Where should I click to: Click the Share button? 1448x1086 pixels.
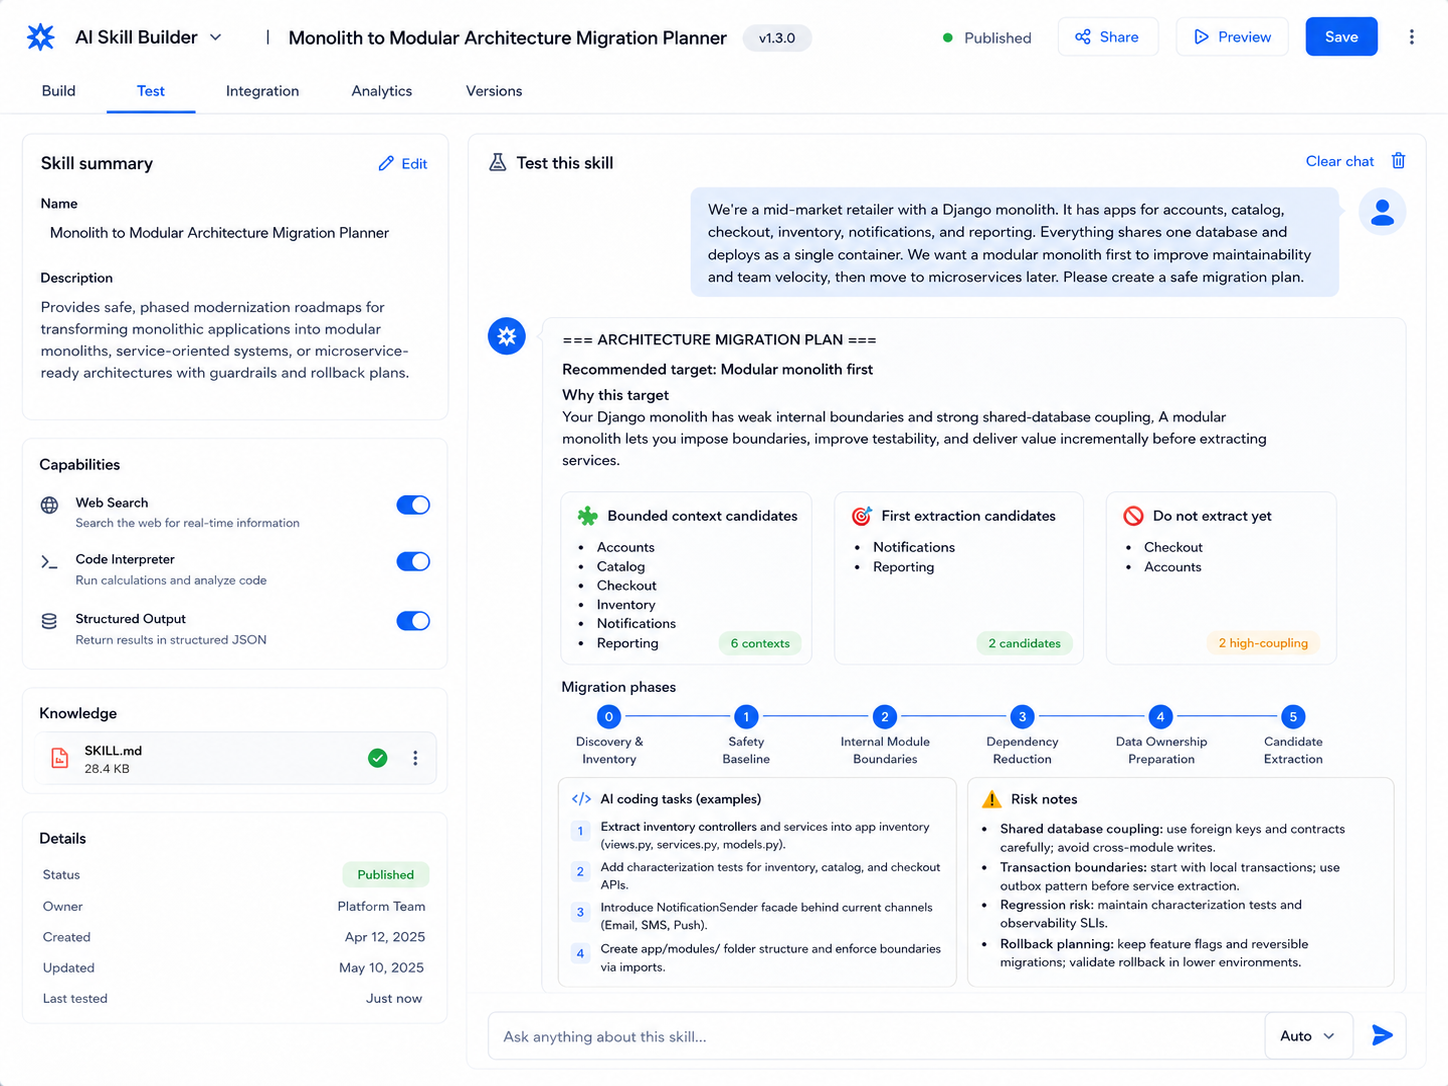click(1108, 37)
